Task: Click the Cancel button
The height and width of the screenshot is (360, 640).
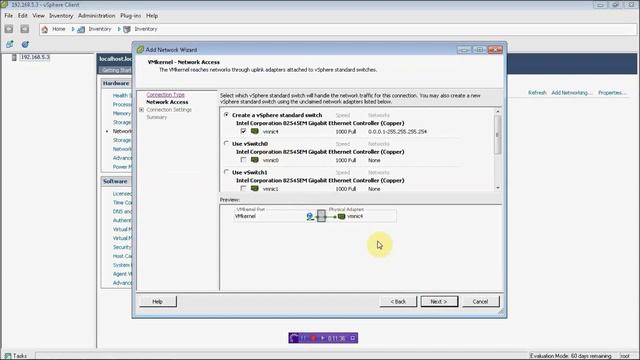Action: pyautogui.click(x=480, y=302)
